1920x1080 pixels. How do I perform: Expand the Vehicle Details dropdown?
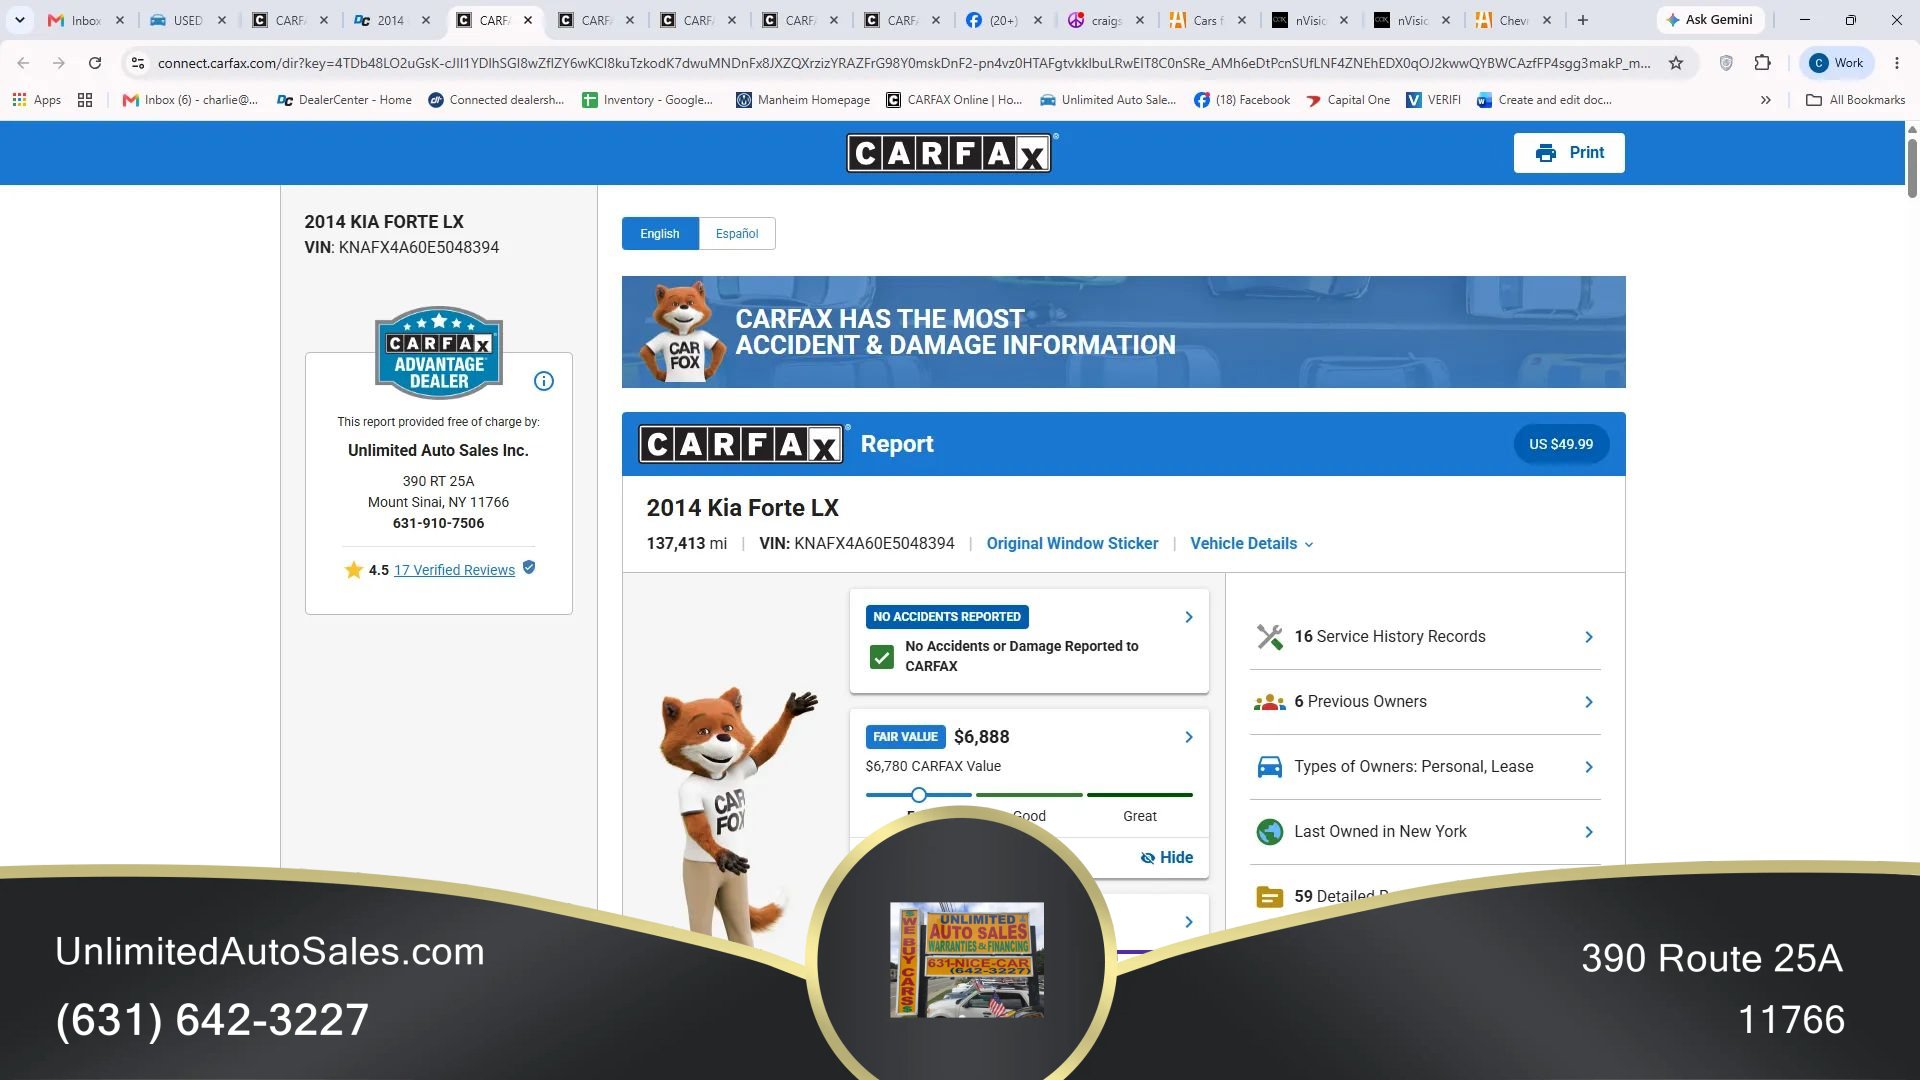[1251, 543]
